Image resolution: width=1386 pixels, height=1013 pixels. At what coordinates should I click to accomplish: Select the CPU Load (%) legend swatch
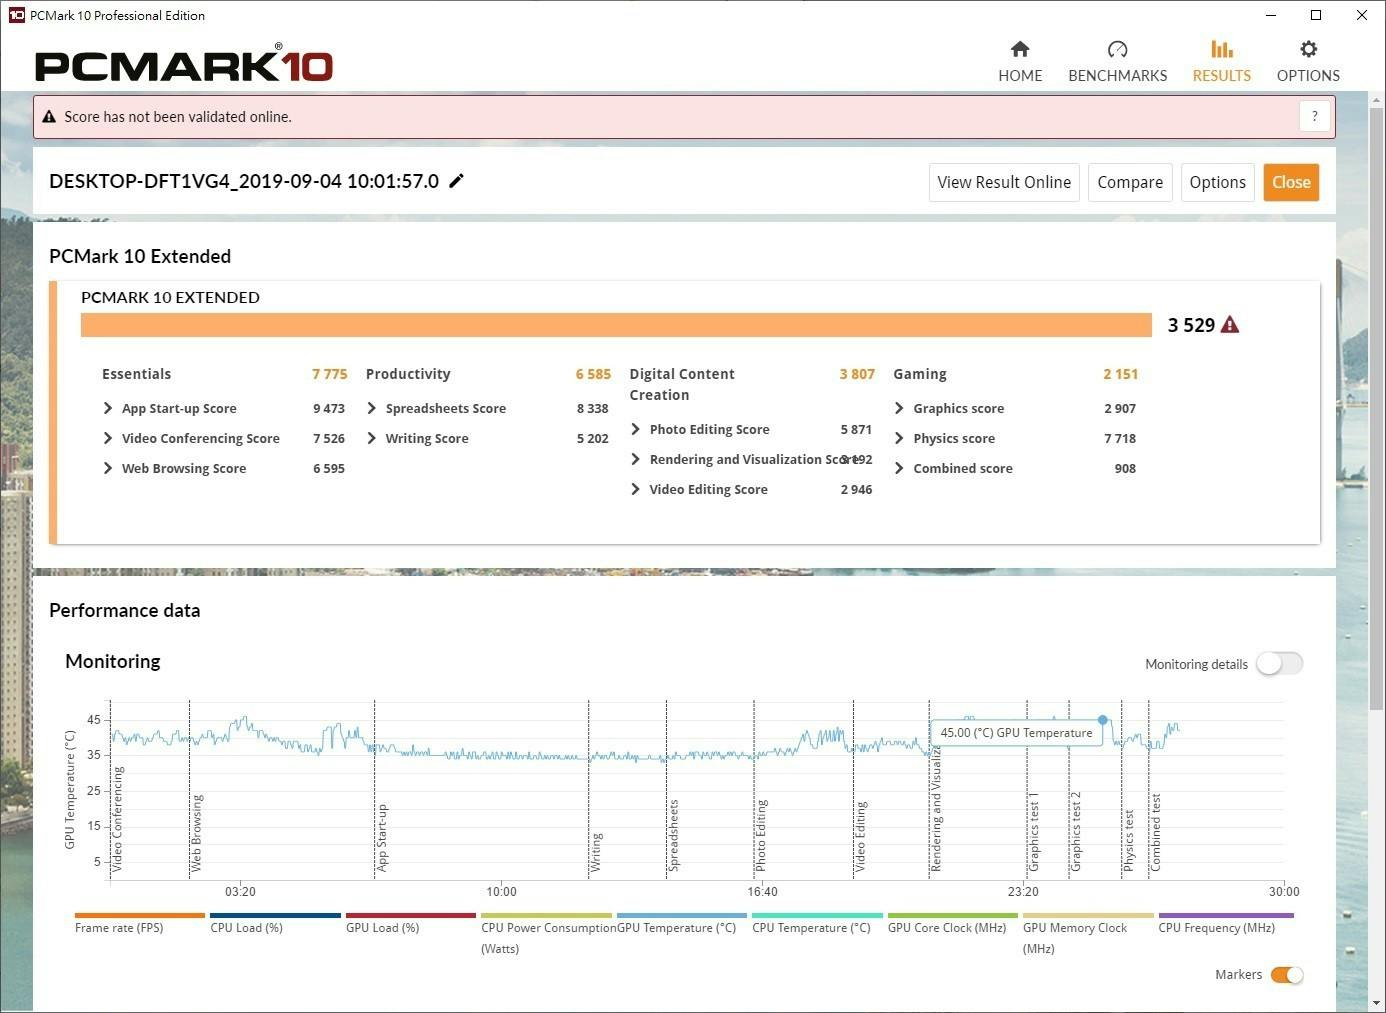(275, 915)
